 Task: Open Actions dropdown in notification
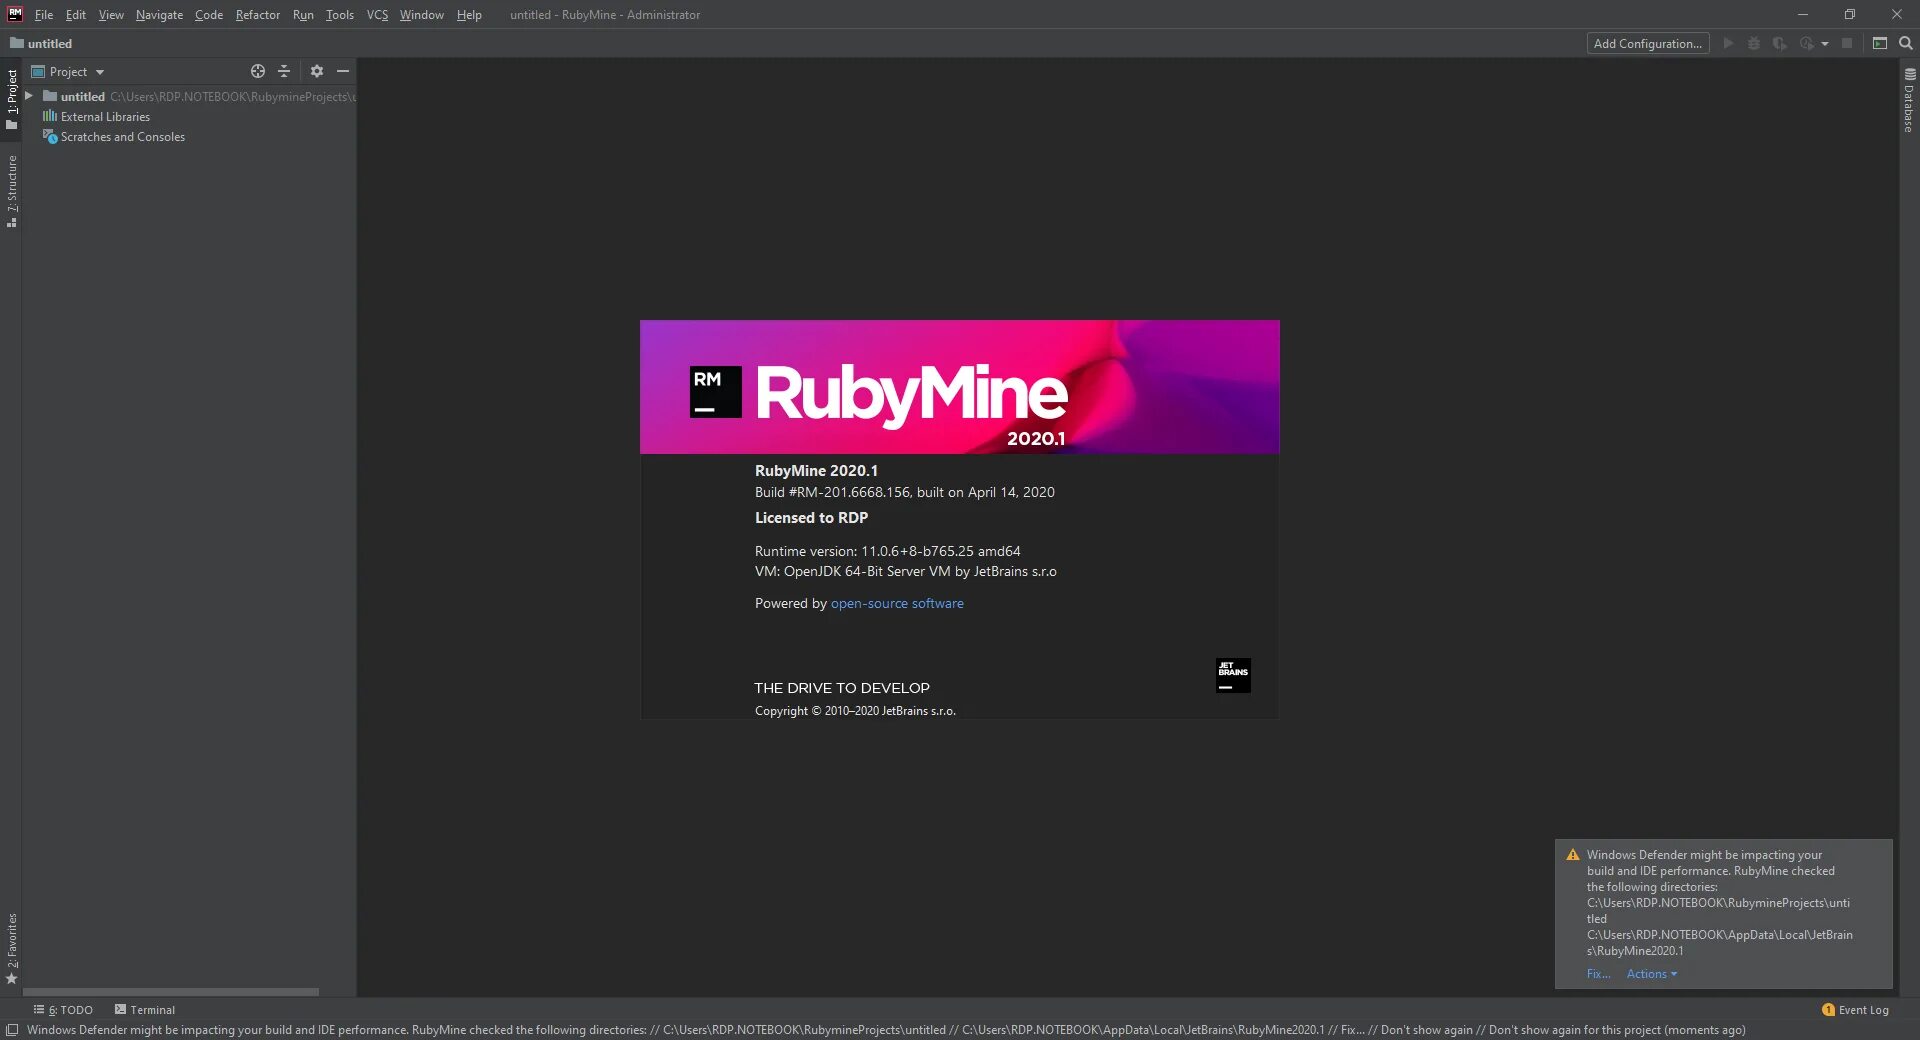[1651, 974]
